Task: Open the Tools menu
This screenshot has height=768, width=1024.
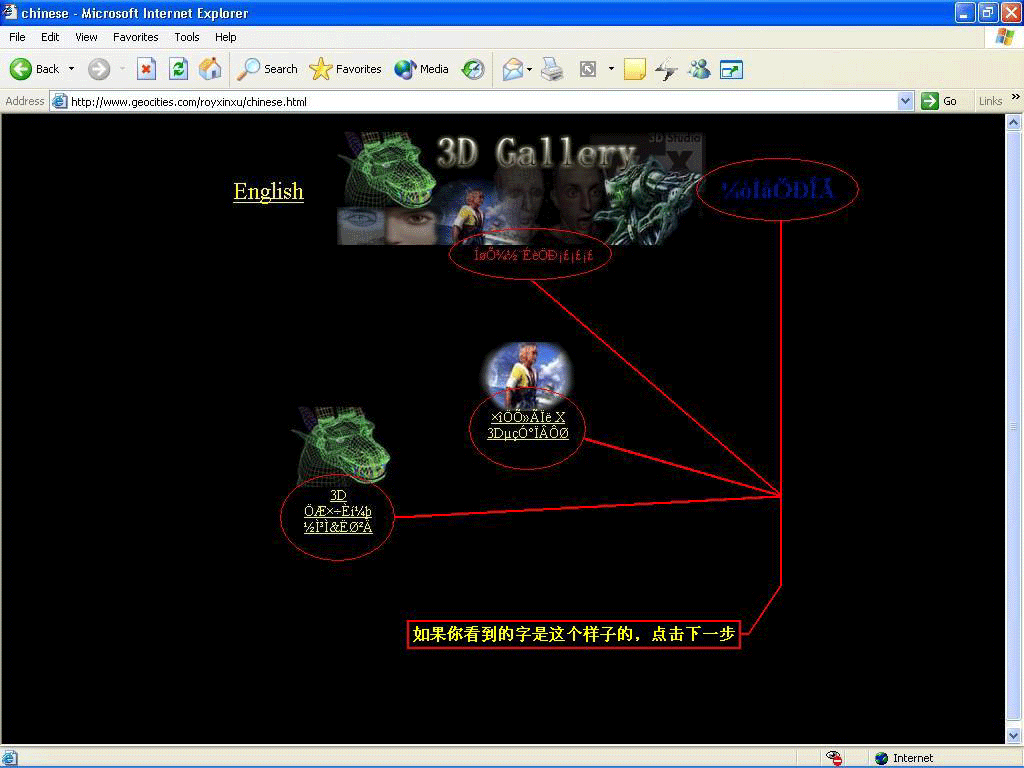Action: tap(187, 37)
